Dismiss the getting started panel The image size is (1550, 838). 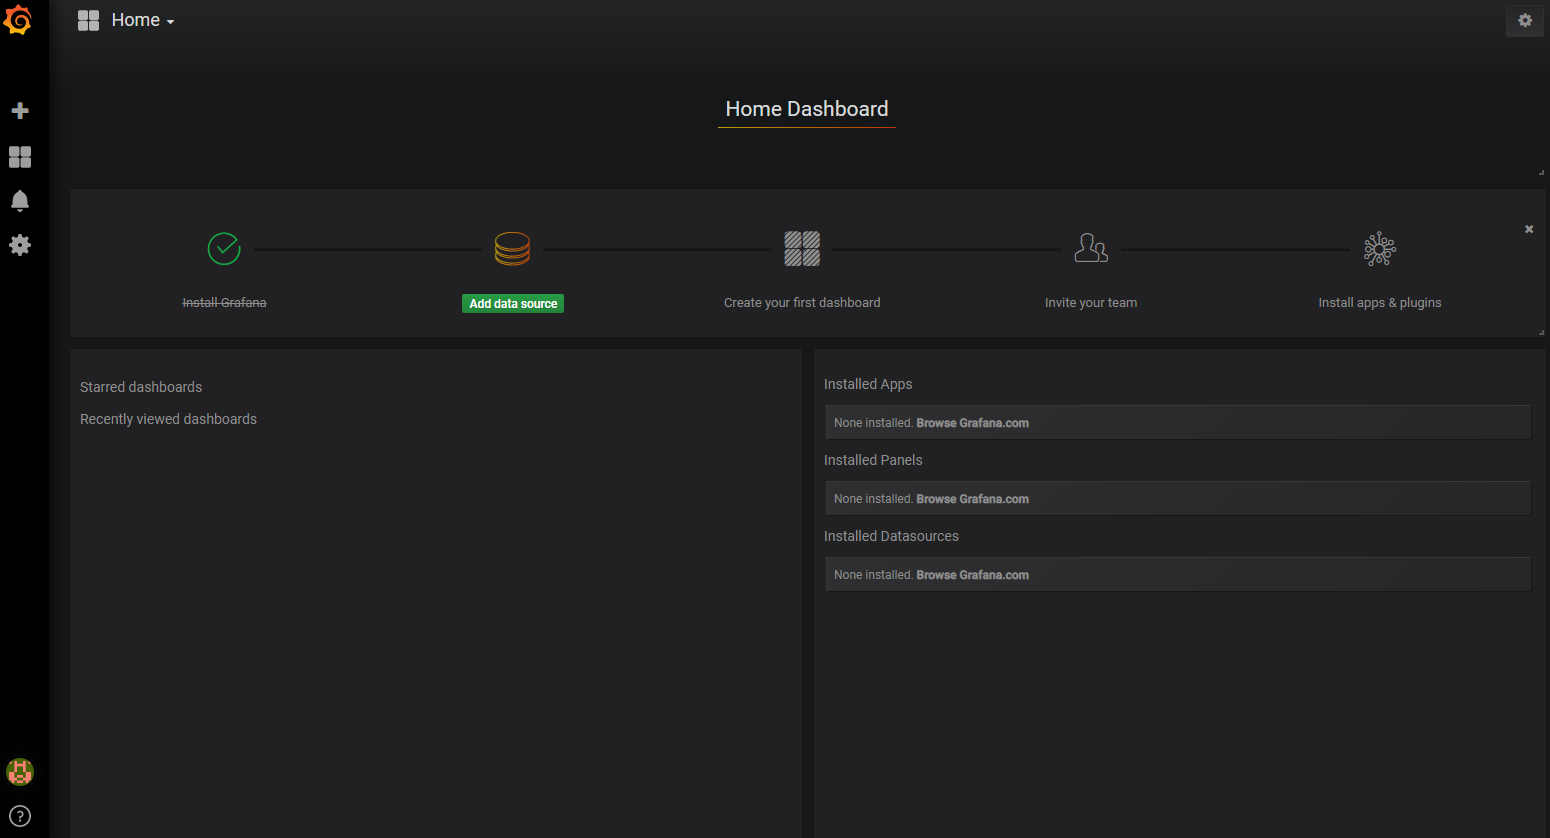pyautogui.click(x=1528, y=230)
